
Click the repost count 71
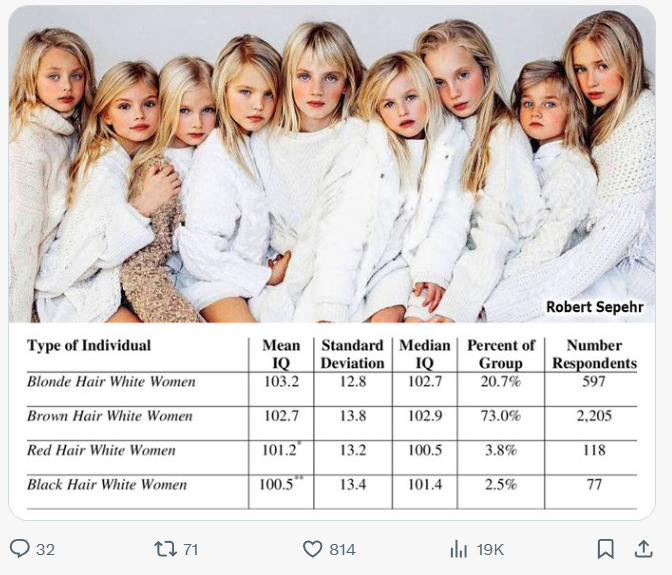[190, 549]
